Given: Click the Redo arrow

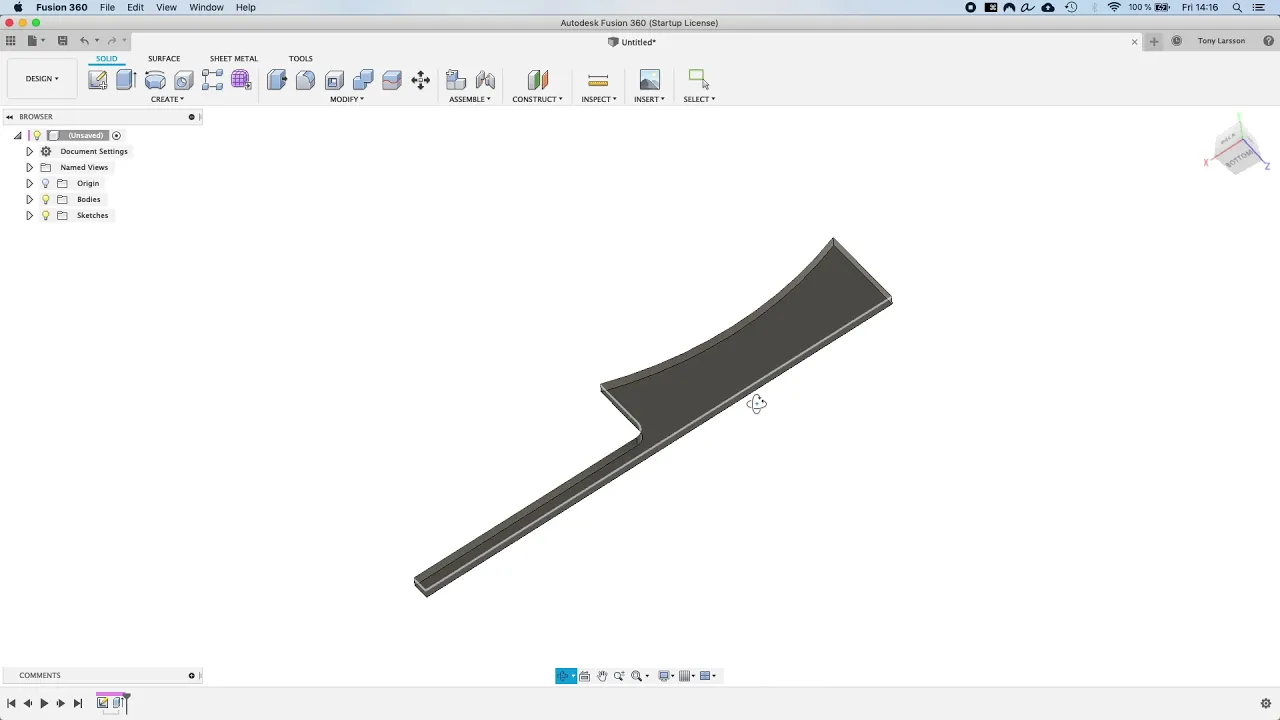Looking at the screenshot, I should [x=111, y=41].
